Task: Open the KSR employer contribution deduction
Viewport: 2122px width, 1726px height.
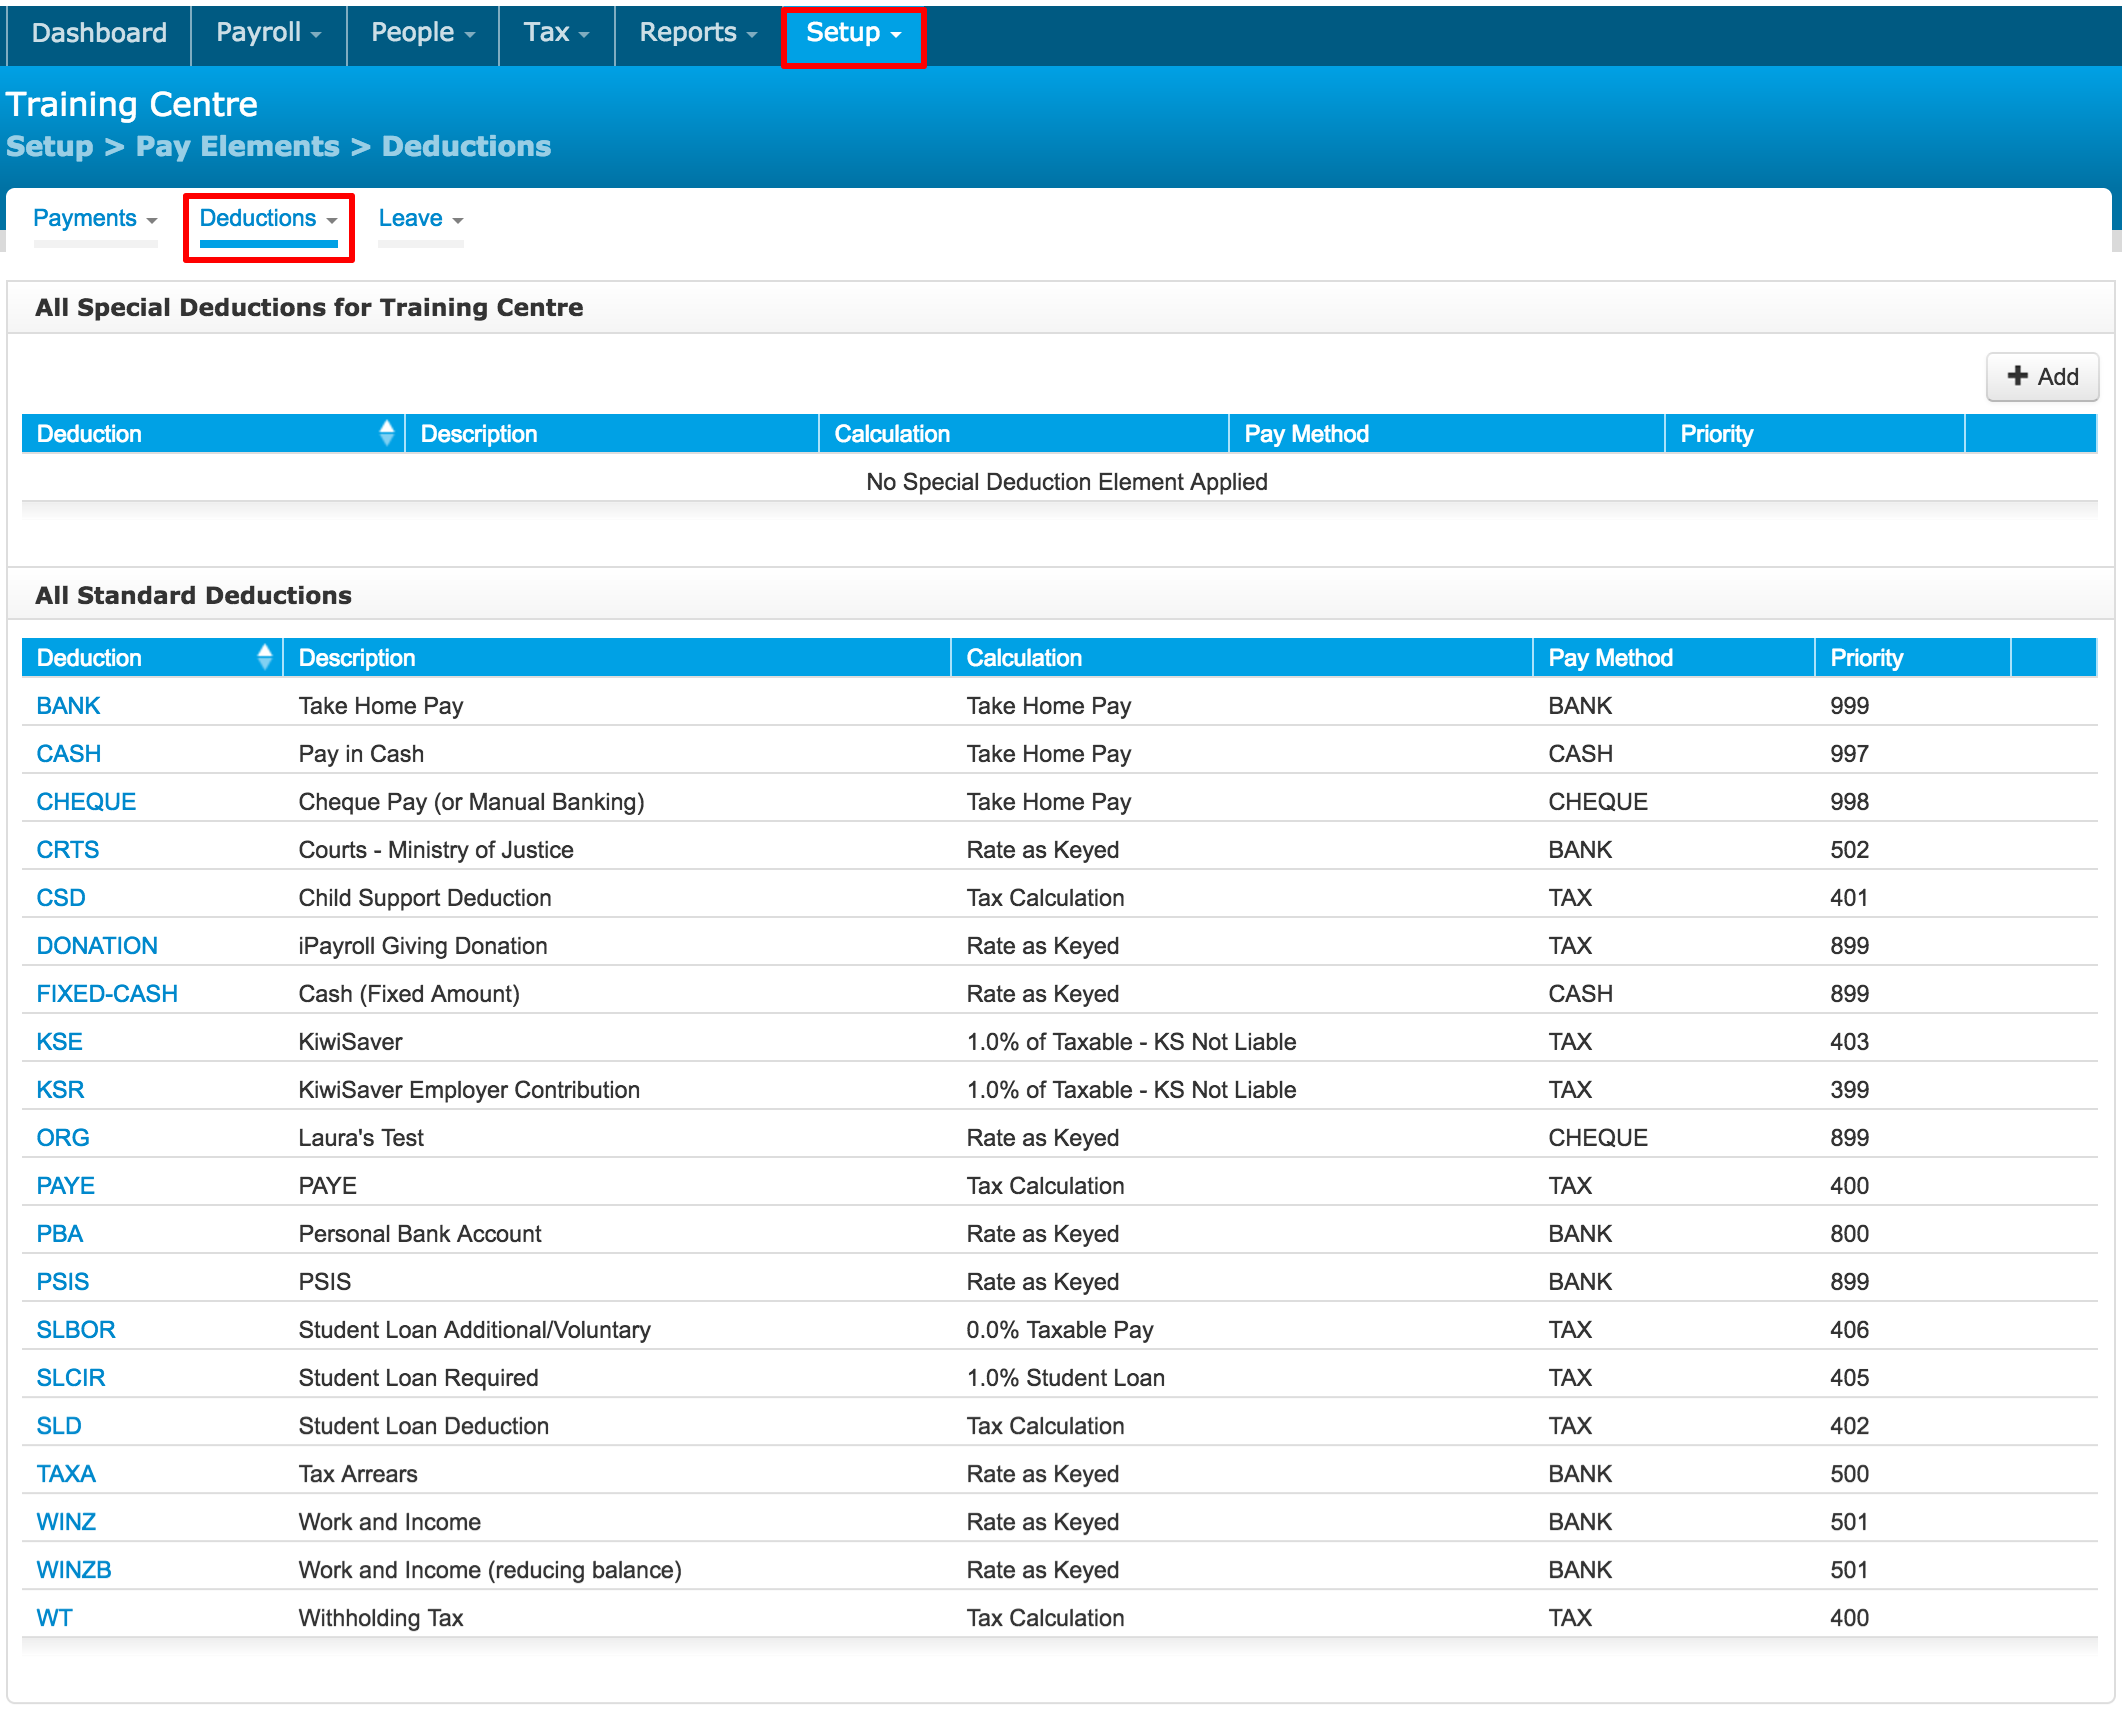Action: (60, 1090)
